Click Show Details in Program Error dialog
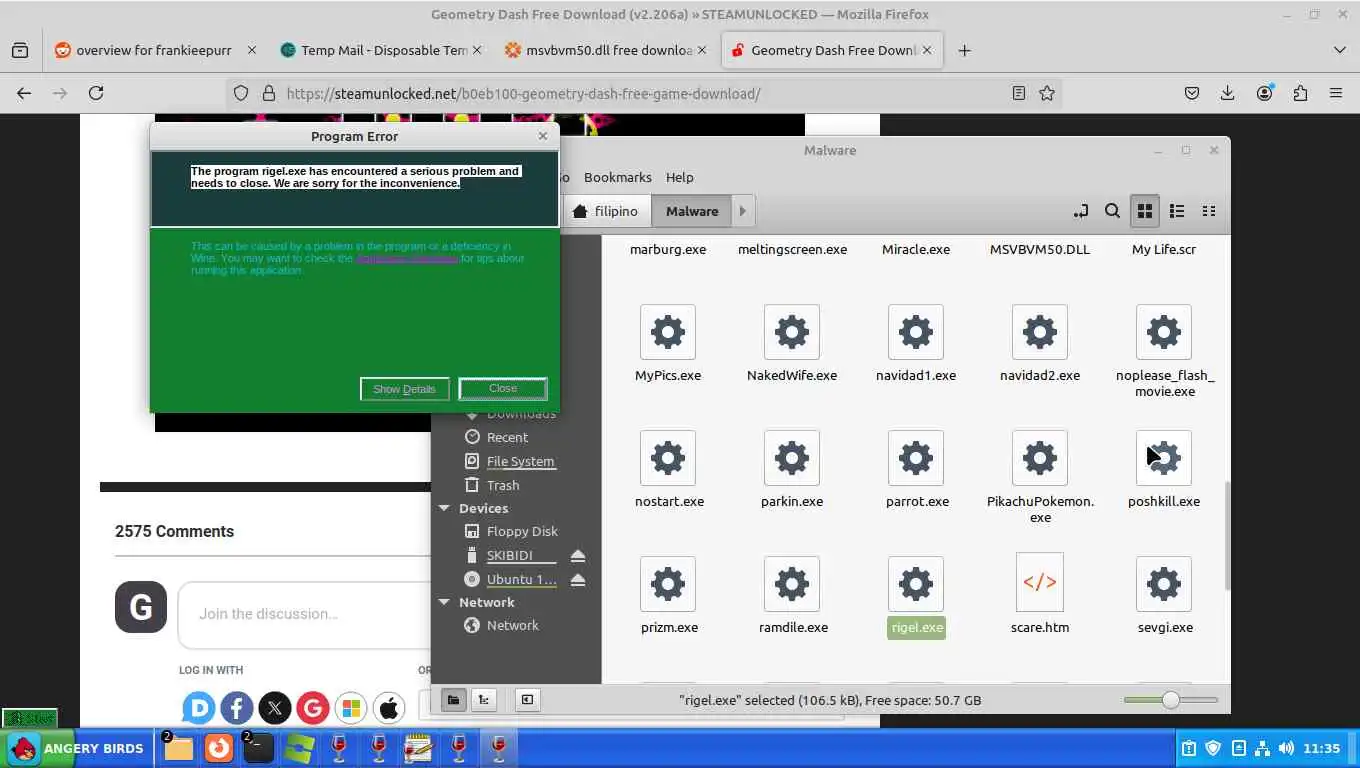The image size is (1360, 768). 404,389
